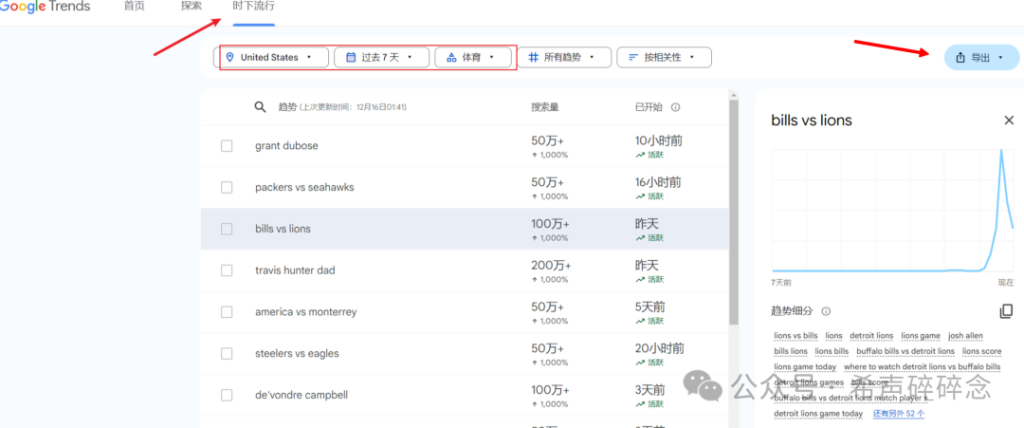
Task: Close the bills vs lions detail panel
Action: [x=1008, y=120]
